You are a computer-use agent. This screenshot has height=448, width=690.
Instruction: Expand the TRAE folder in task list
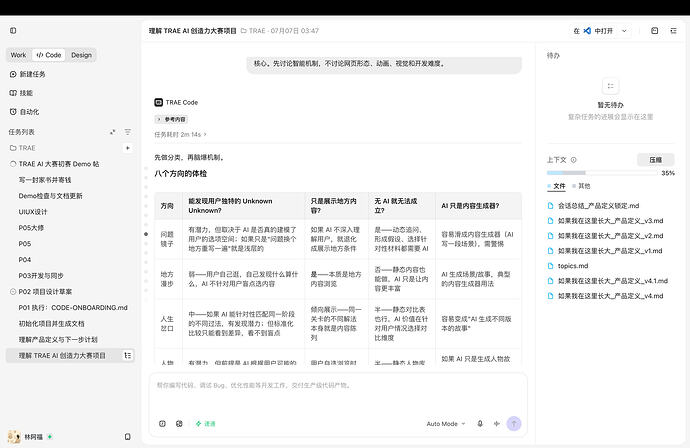point(22,148)
